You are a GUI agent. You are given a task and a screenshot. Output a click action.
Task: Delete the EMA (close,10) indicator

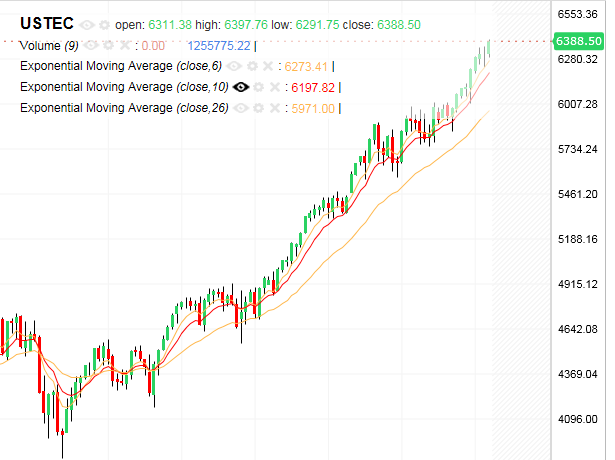click(x=275, y=87)
